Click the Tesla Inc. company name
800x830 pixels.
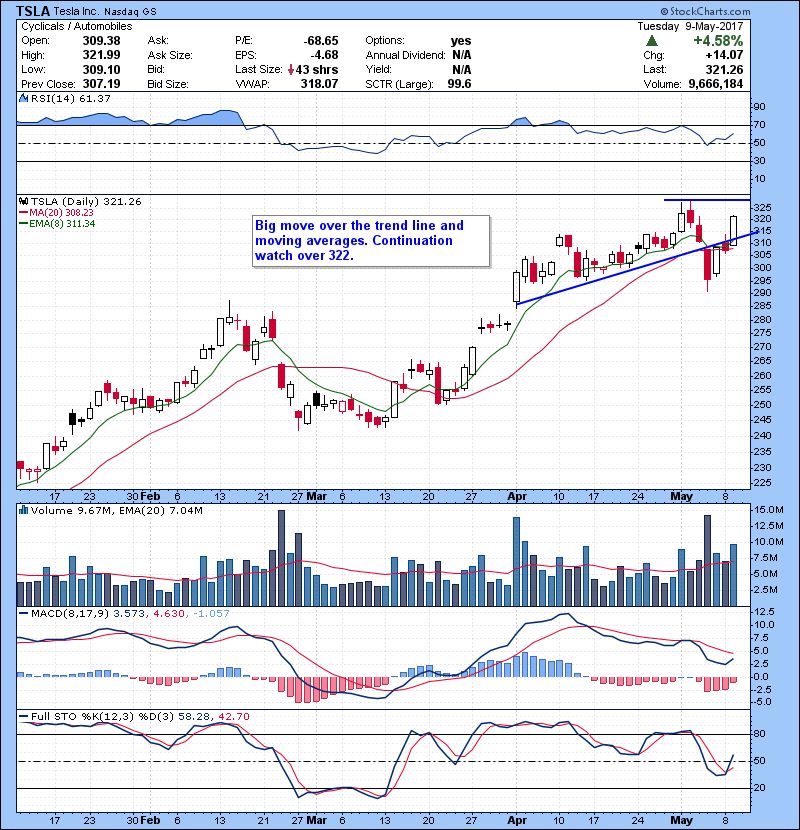click(x=77, y=12)
